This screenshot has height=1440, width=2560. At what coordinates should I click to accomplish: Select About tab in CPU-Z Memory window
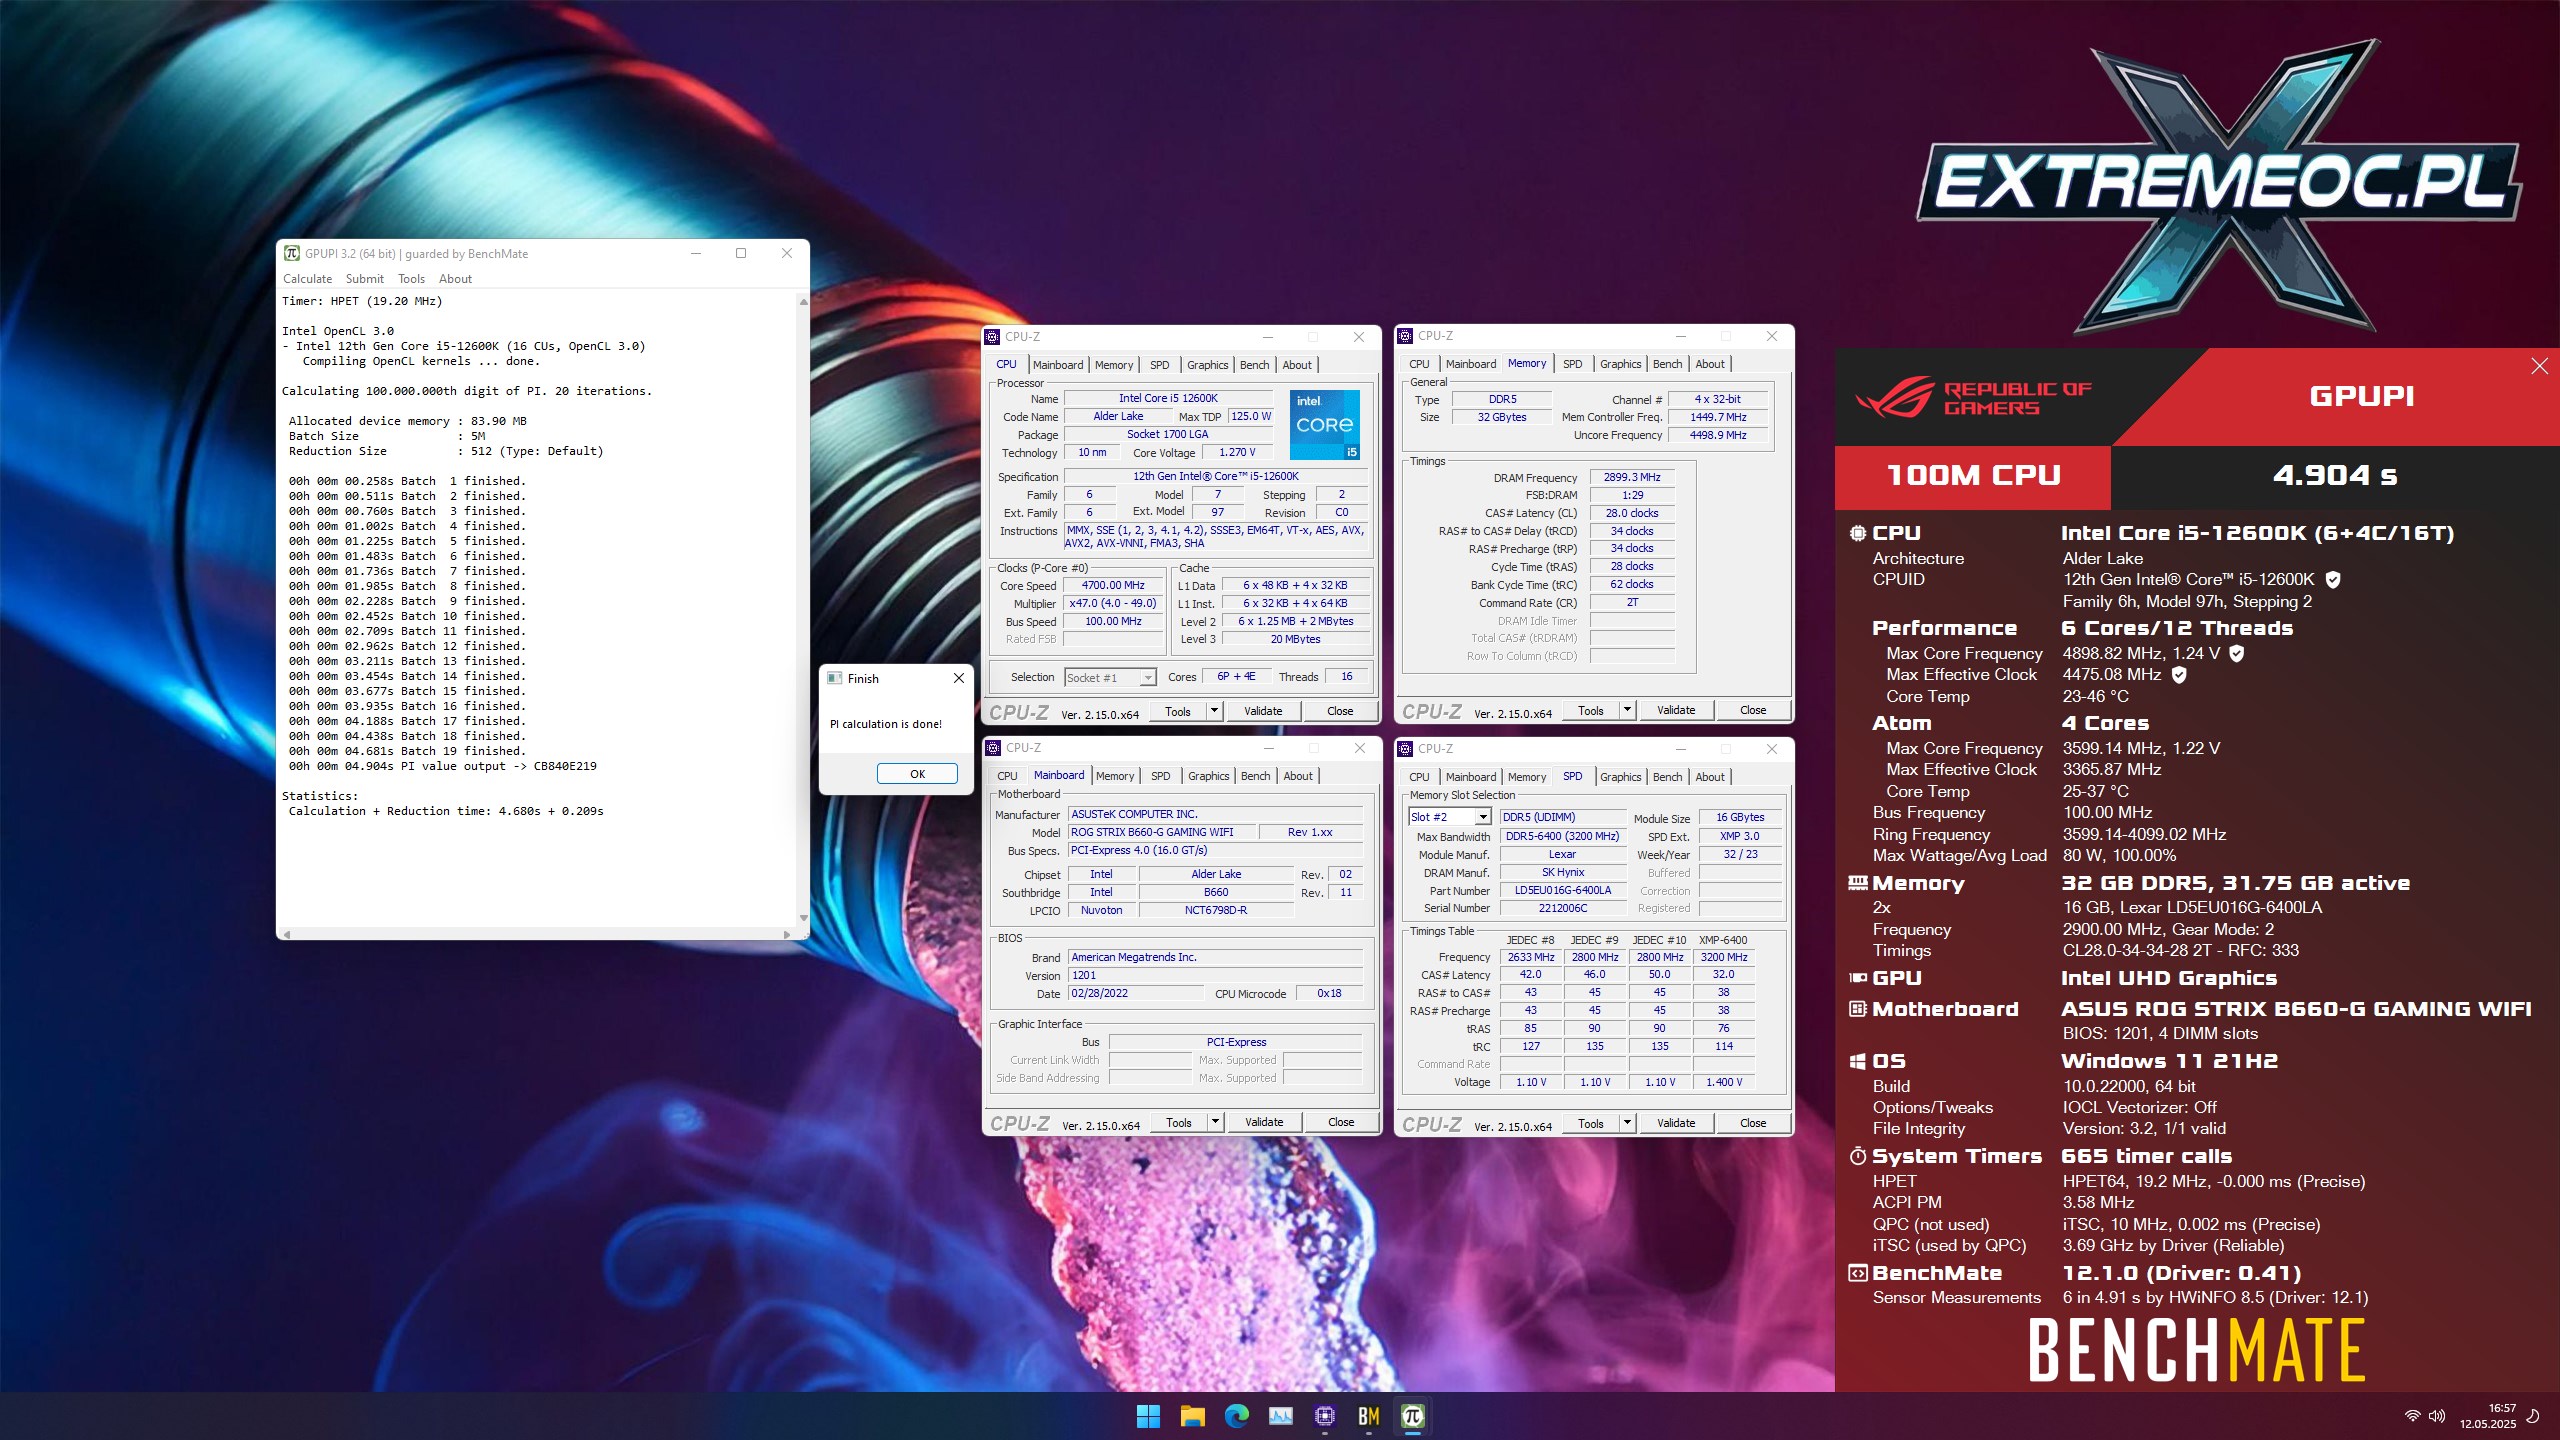(x=1710, y=364)
